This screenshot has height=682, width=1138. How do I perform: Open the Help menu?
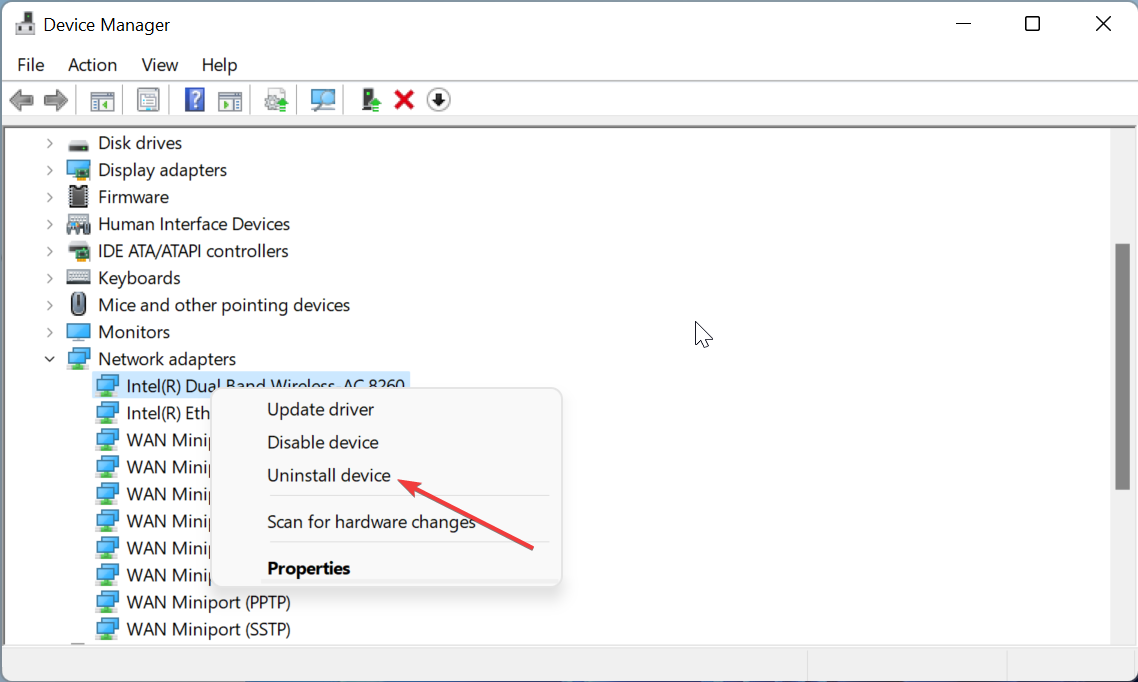tap(219, 65)
